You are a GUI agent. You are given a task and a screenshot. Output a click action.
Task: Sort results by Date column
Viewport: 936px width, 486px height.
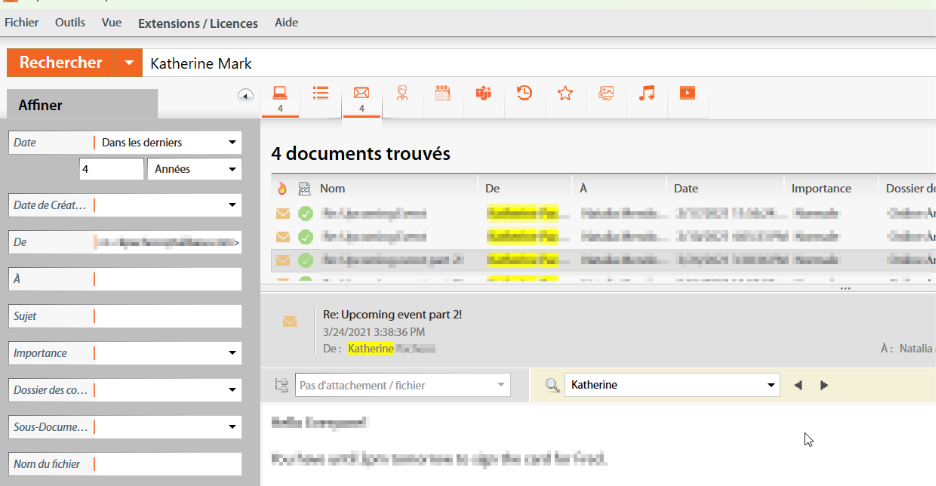point(686,188)
